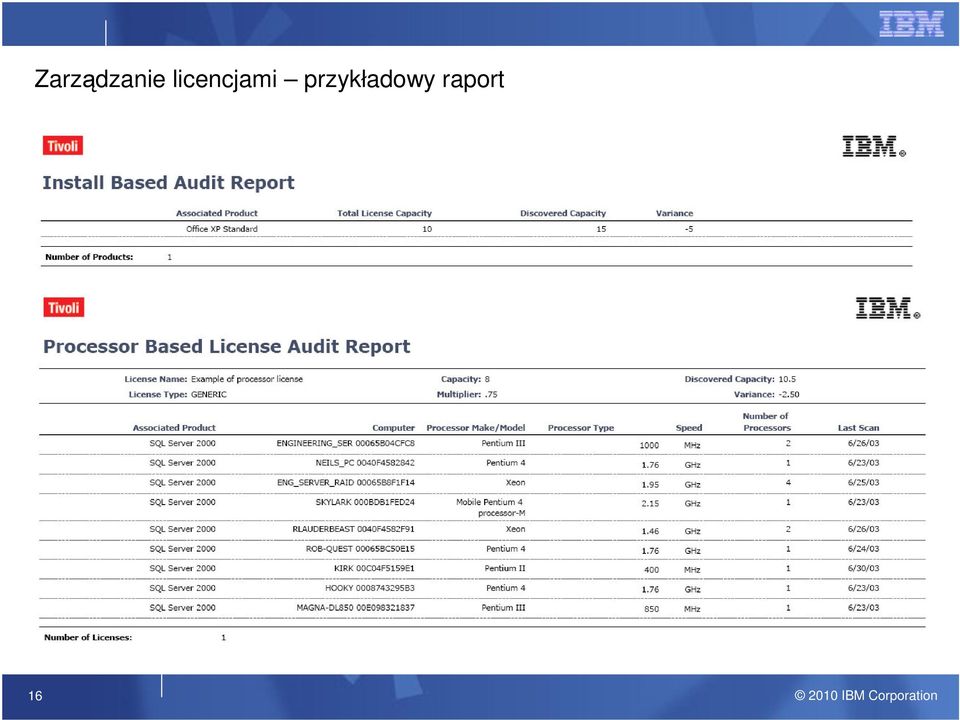Viewport: 960px width, 720px height.
Task: Select computer 'NEILS_PC 0040F4582842'
Action: pyautogui.click(x=365, y=463)
